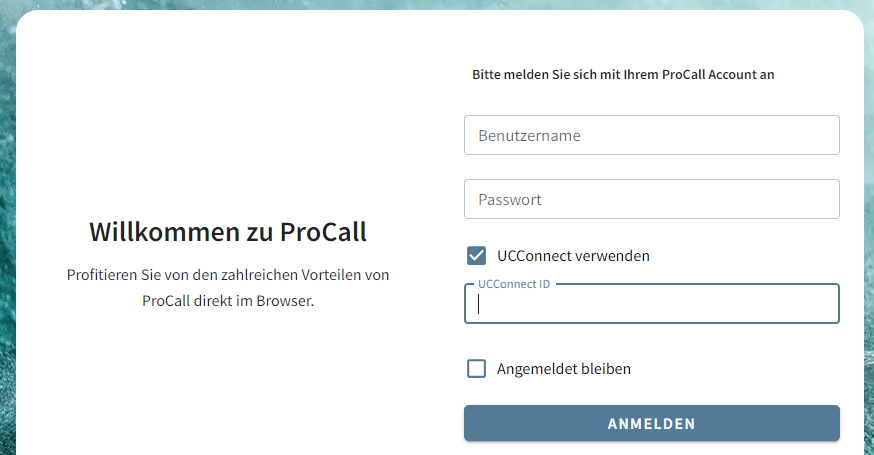
Task: Click the floating "UCConnect ID" field label
Action: [514, 284]
